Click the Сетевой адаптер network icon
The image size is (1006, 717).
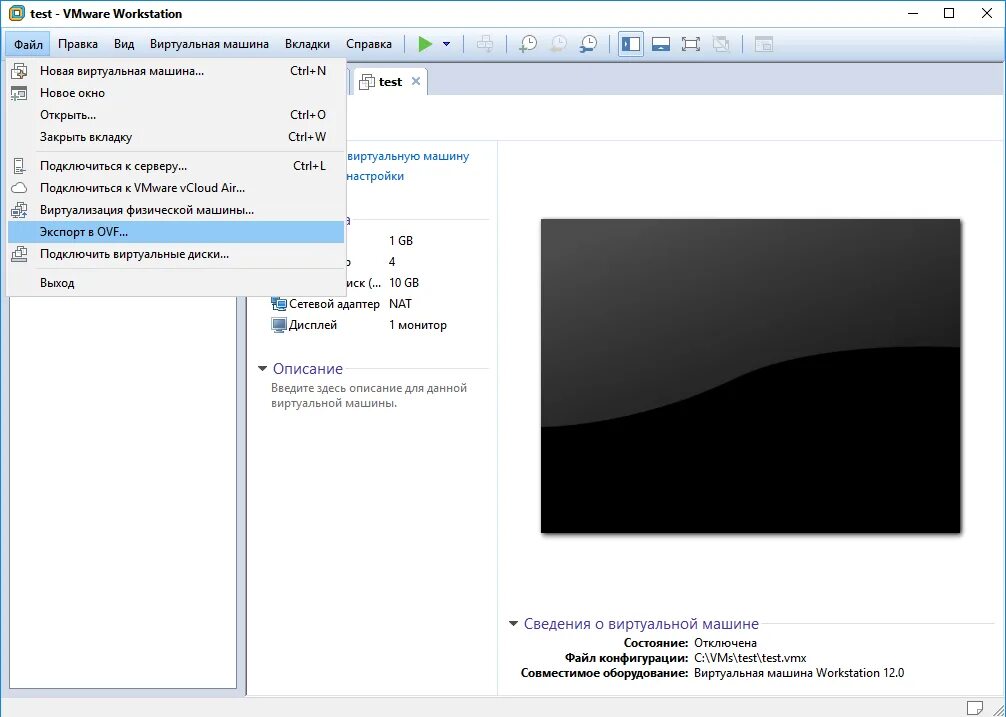pos(278,303)
